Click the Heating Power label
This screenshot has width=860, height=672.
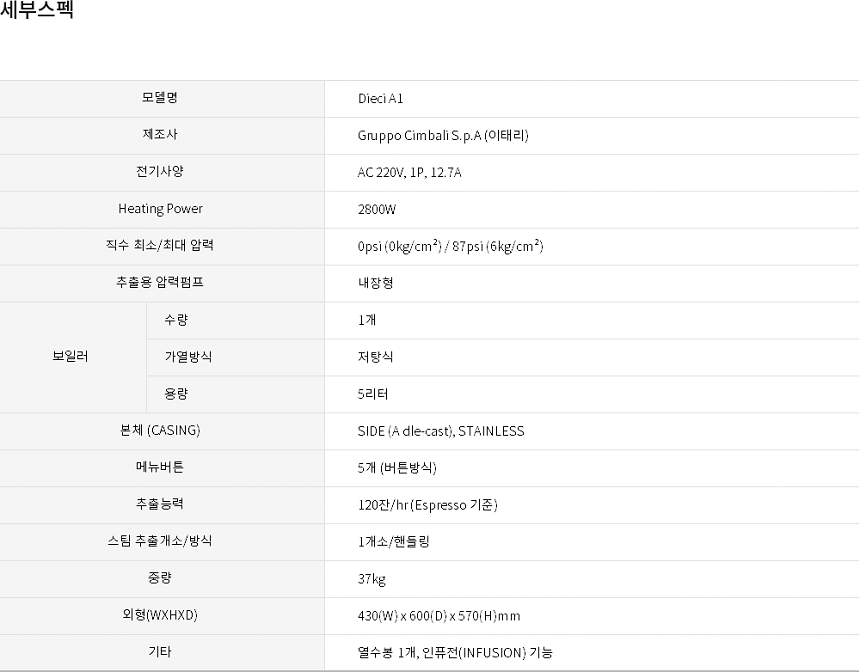pos(160,209)
